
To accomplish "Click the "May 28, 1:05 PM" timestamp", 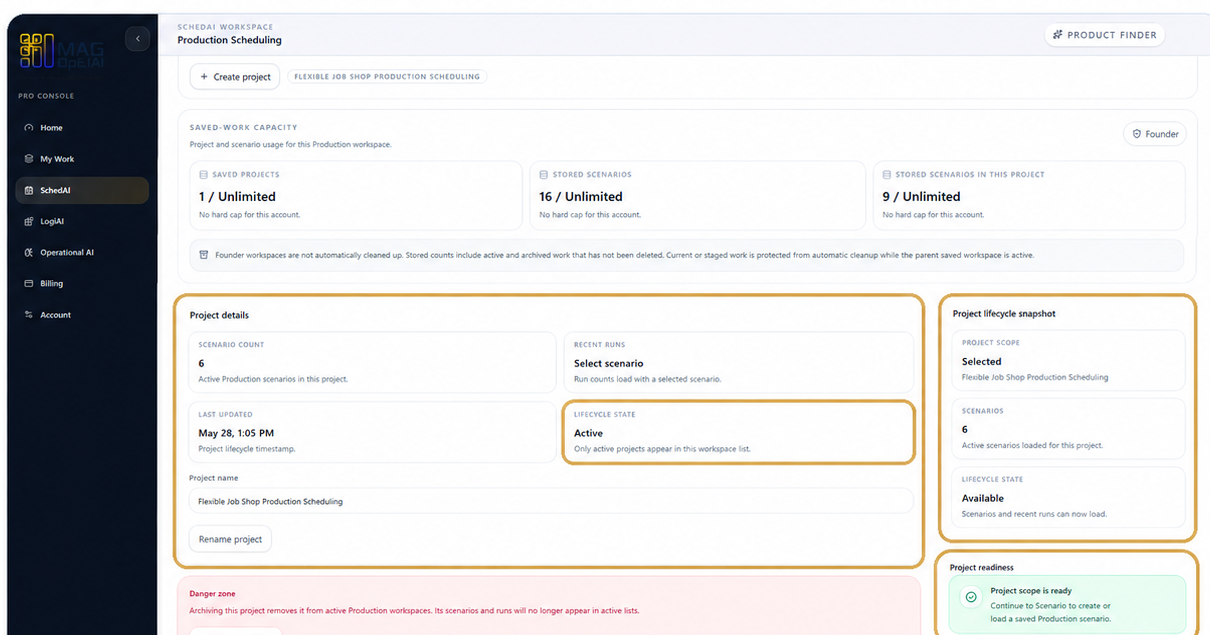I will [236, 433].
